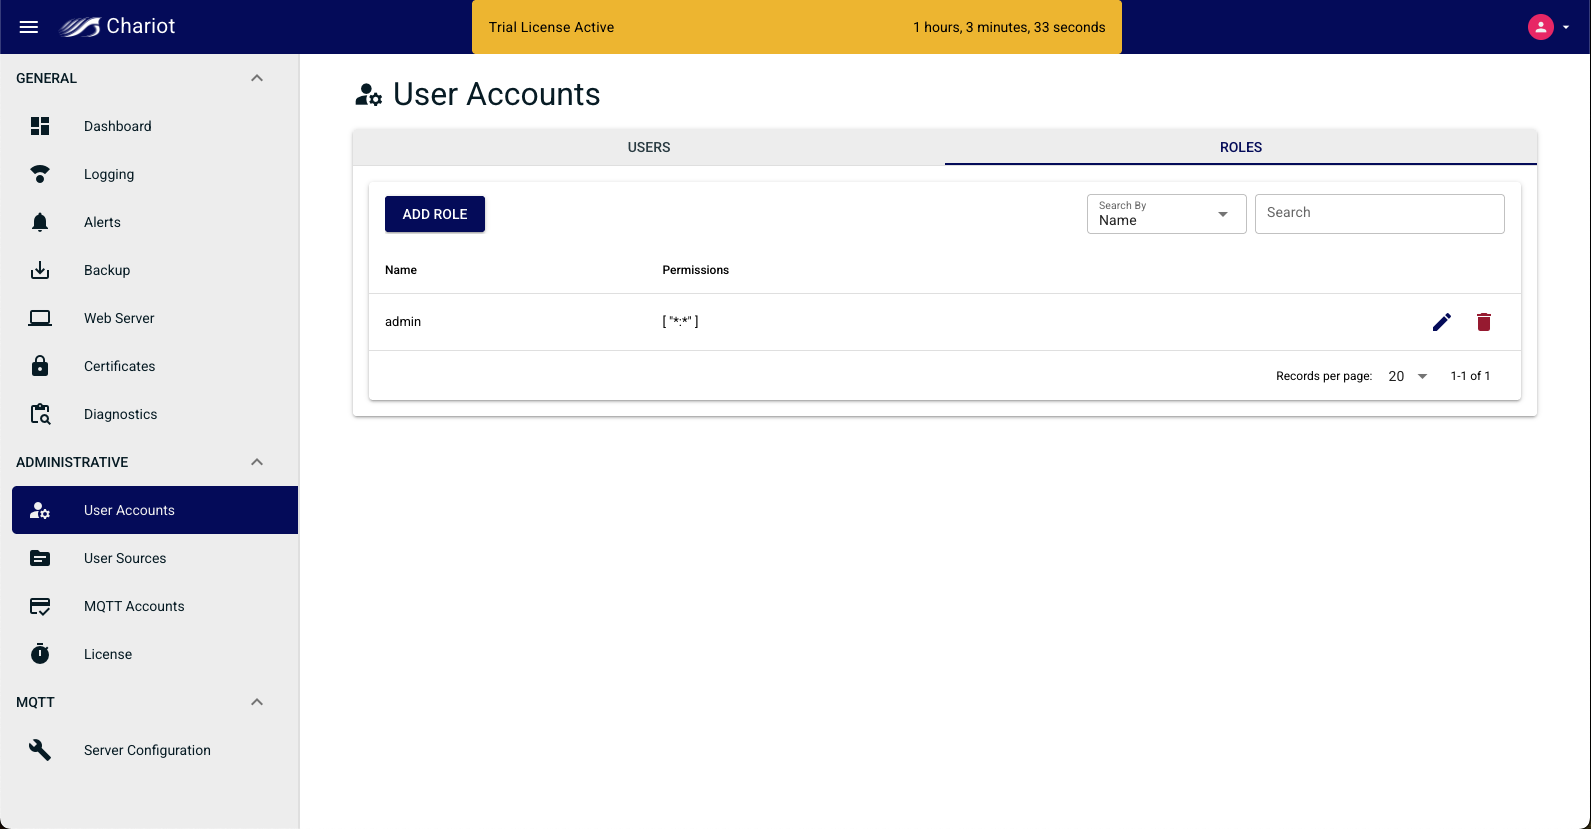Click the Backup download icon
Viewport: 1591px width, 829px height.
click(x=40, y=270)
